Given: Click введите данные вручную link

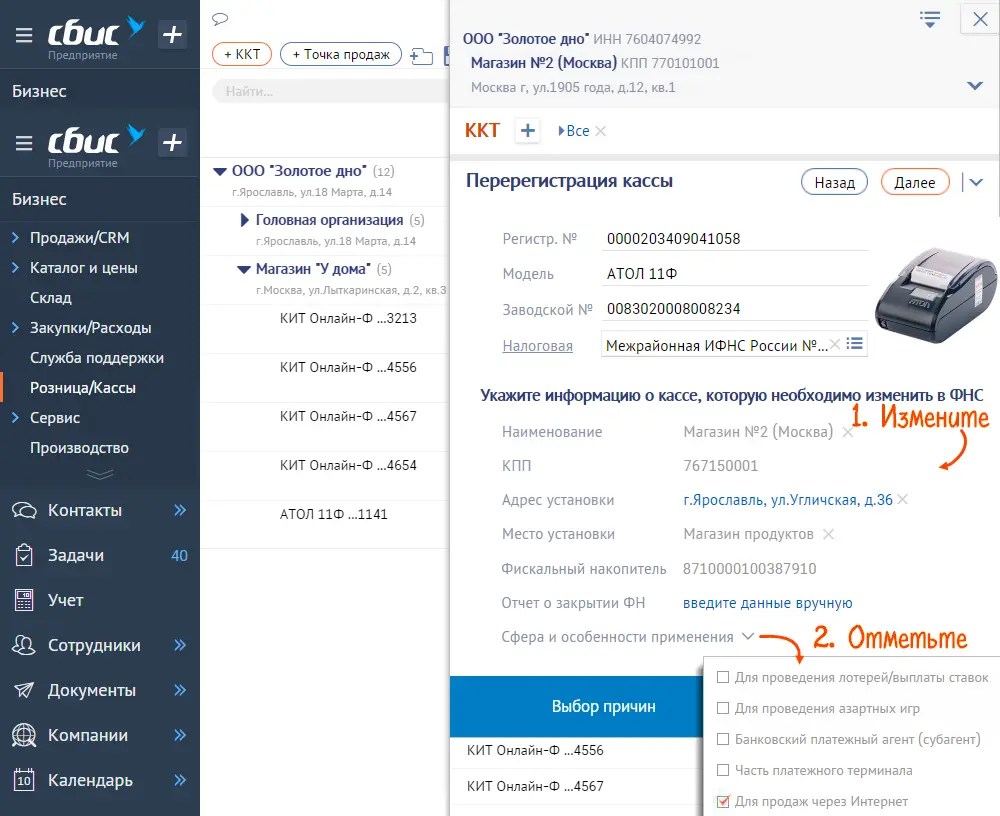Looking at the screenshot, I should tap(767, 603).
